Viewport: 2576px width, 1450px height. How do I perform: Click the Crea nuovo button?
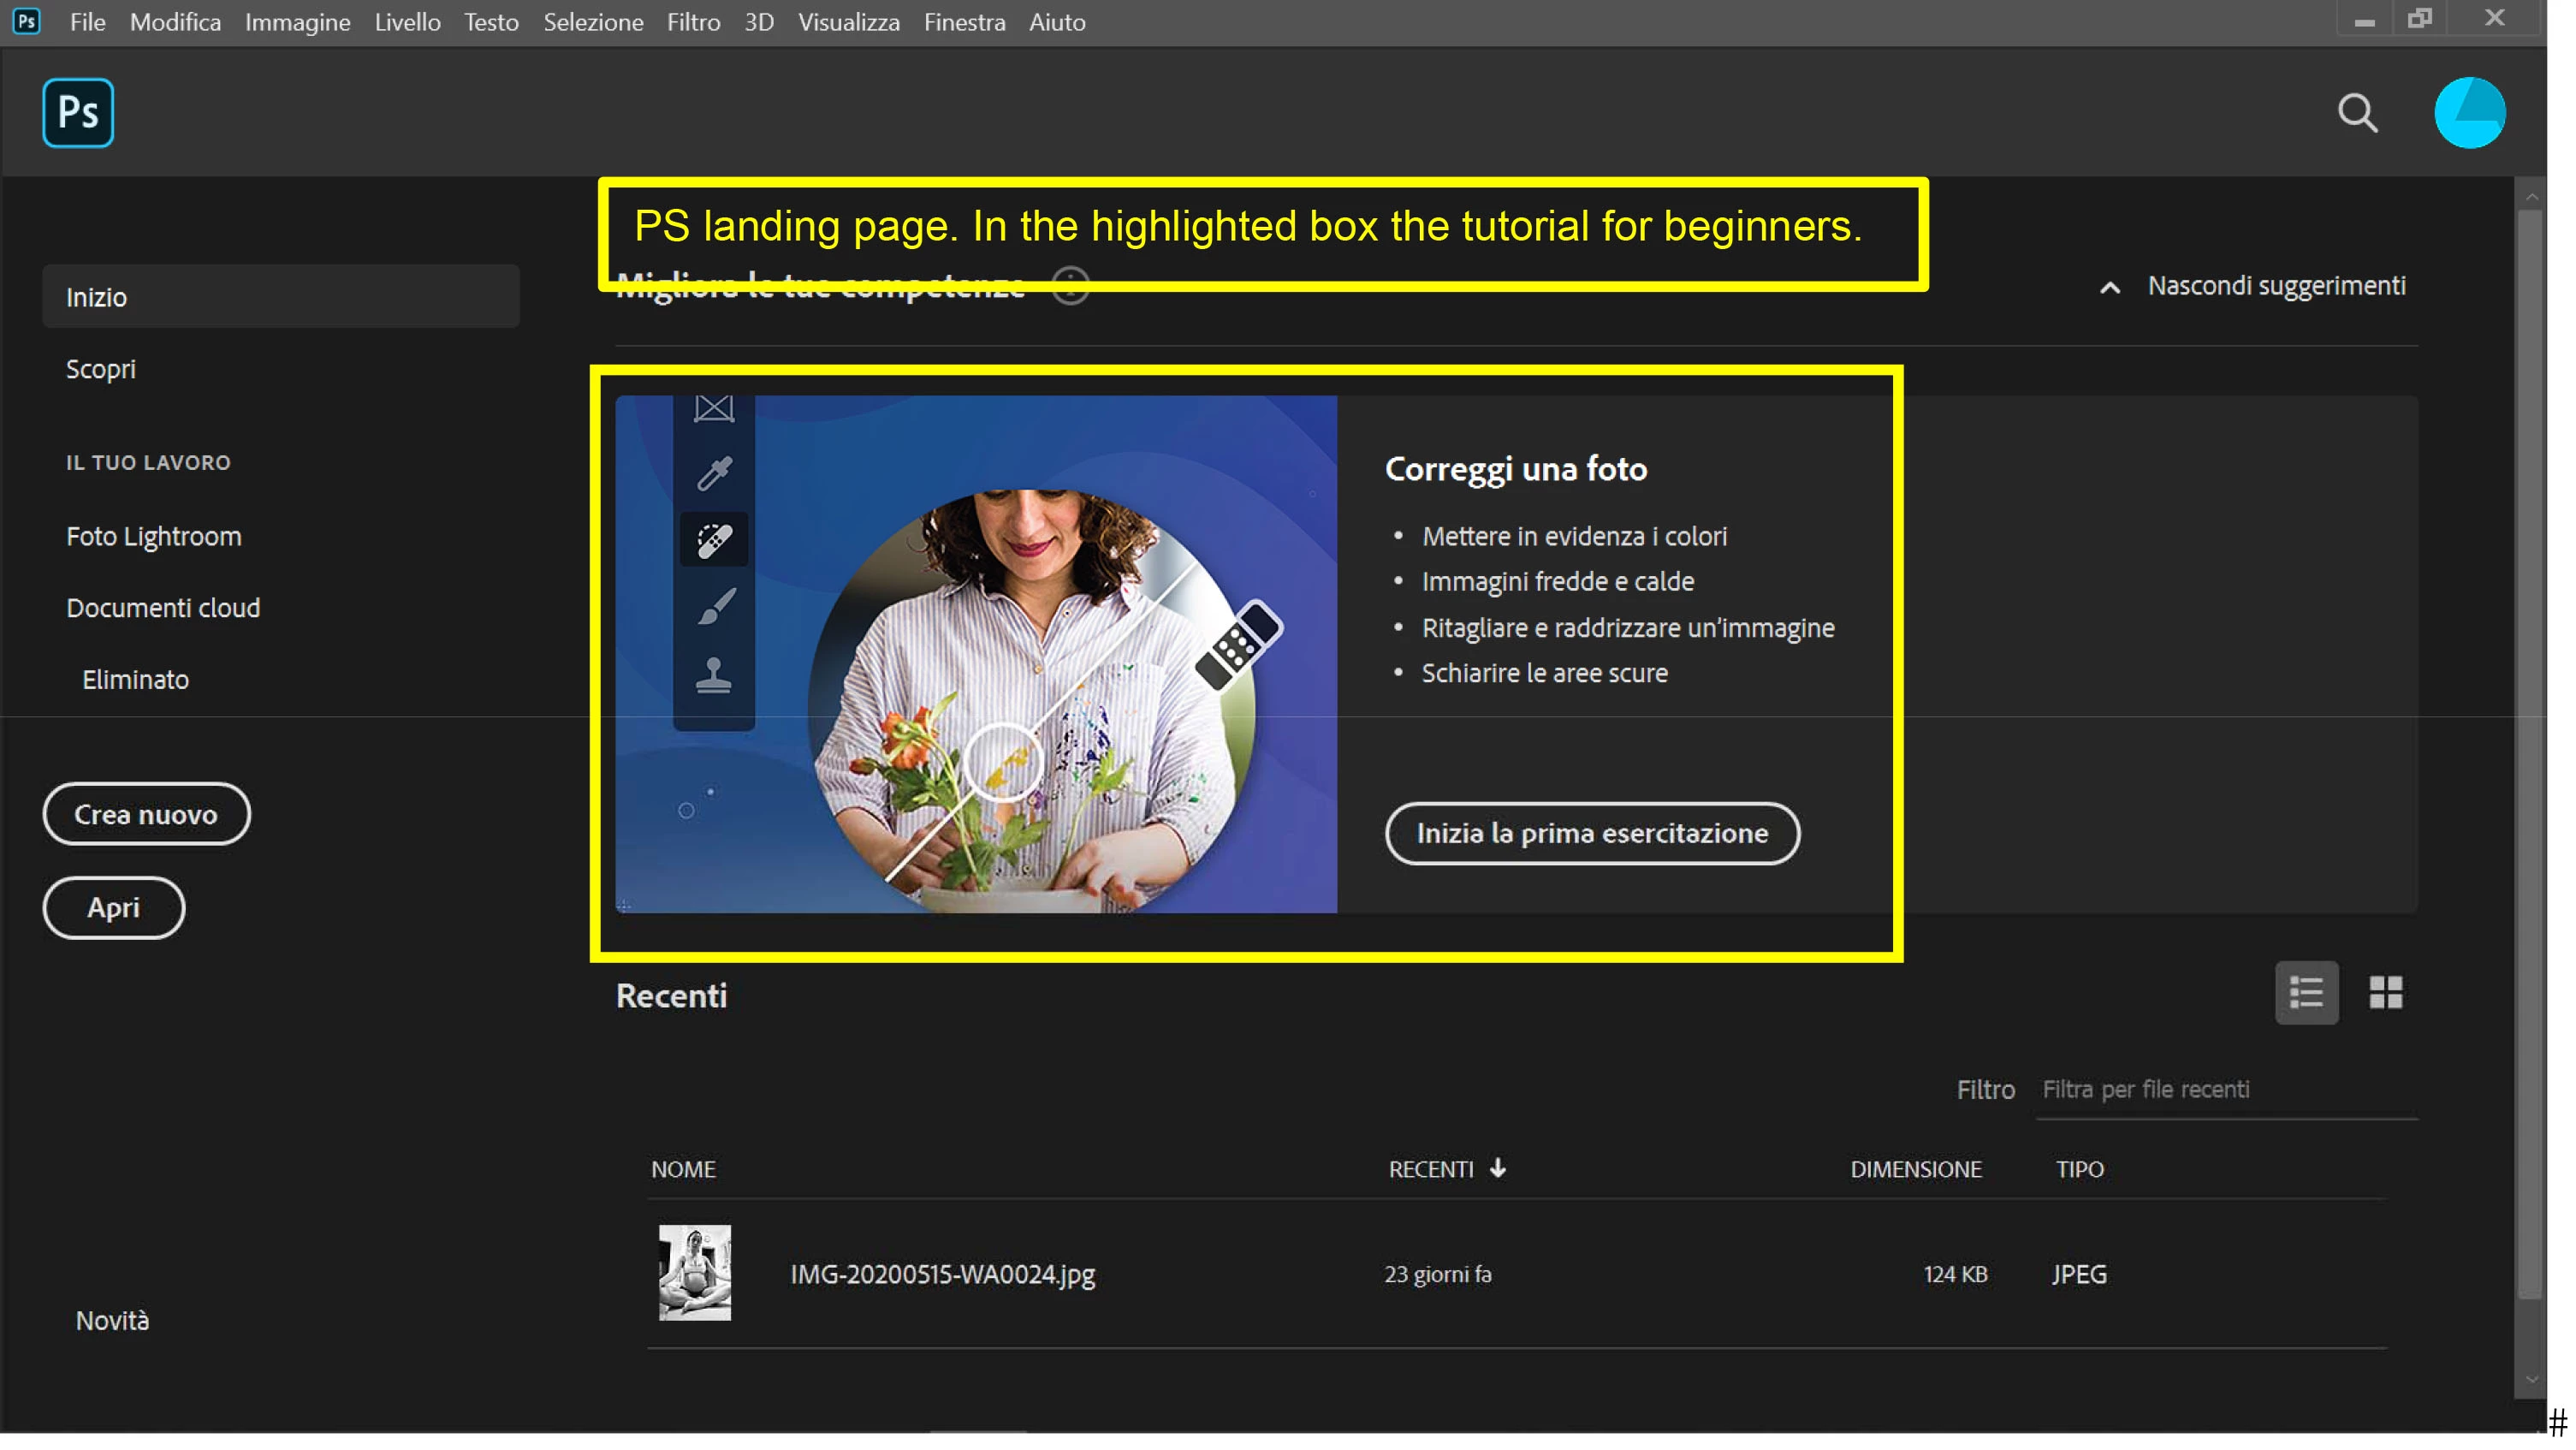pyautogui.click(x=146, y=814)
